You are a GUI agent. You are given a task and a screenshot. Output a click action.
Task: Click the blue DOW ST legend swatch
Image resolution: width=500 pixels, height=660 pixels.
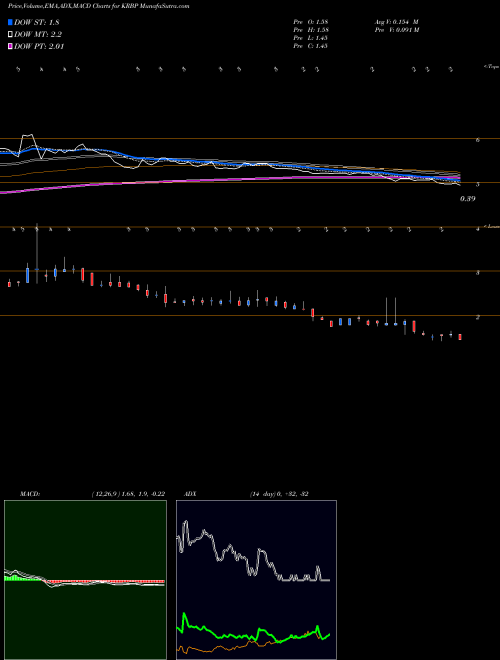click(11, 22)
